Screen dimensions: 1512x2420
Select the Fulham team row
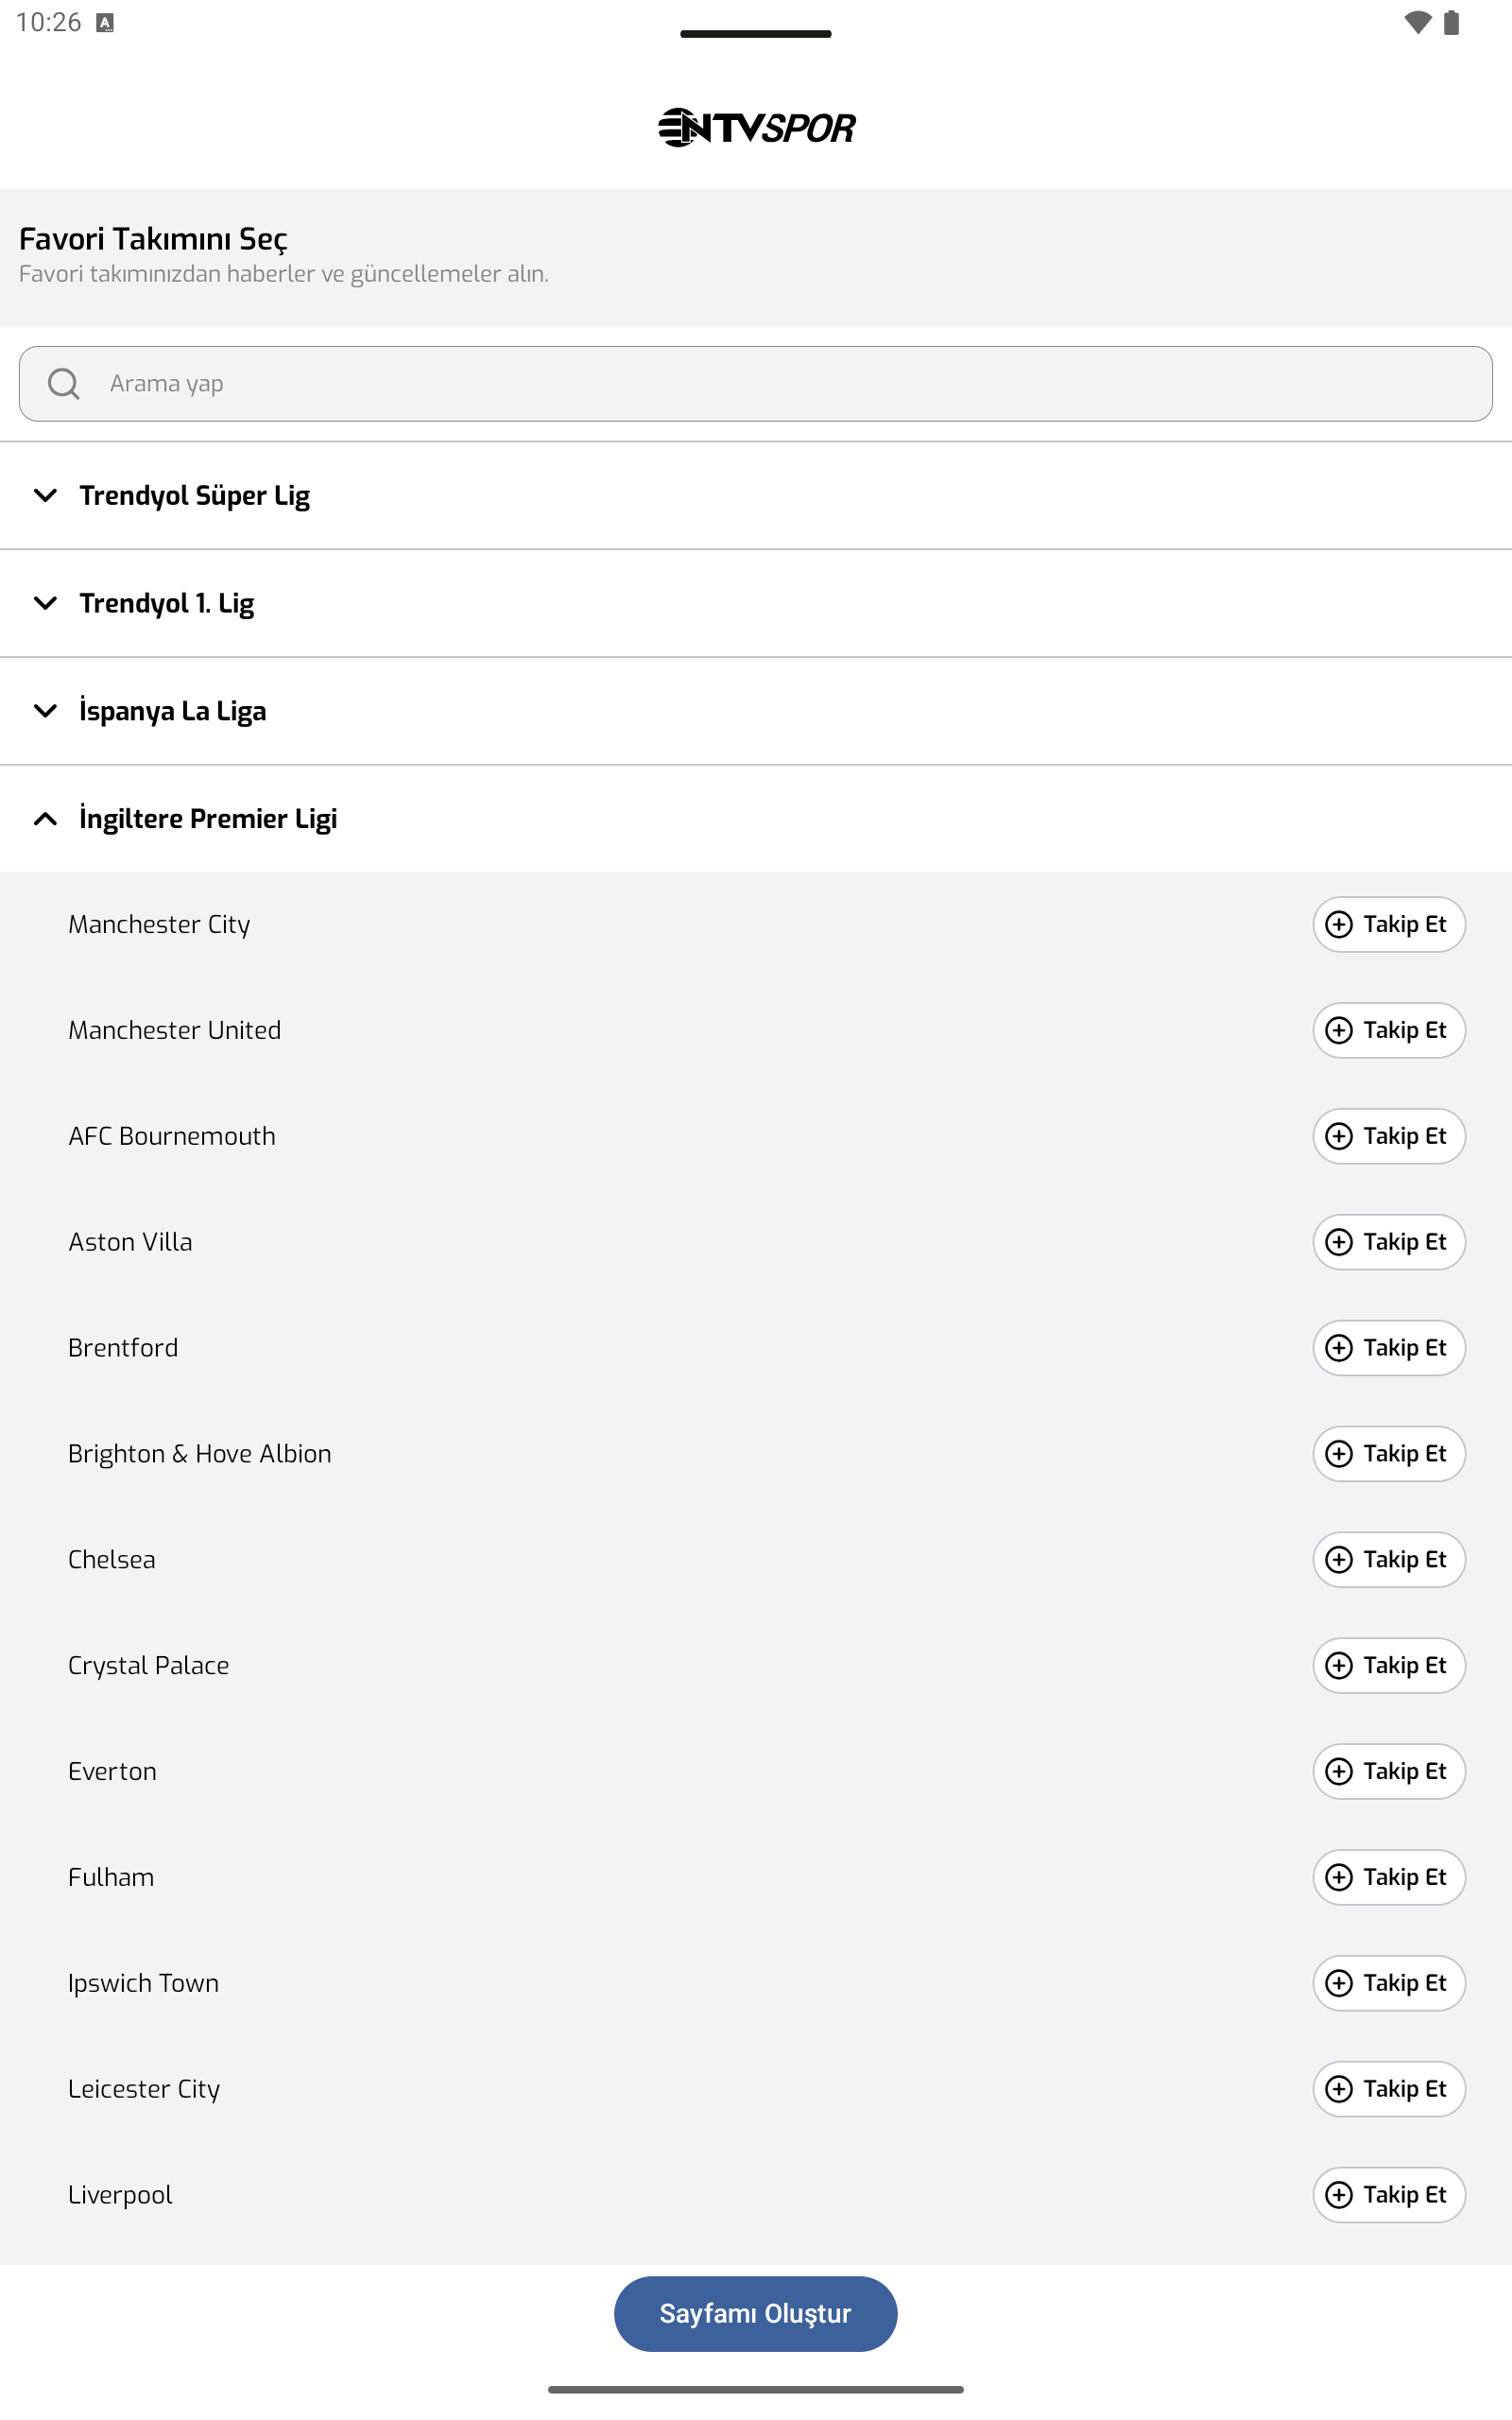point(756,1877)
